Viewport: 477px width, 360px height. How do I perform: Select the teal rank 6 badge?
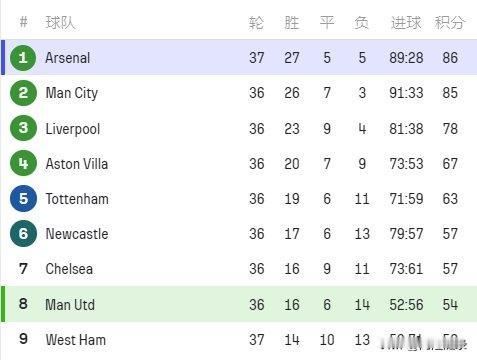point(23,234)
